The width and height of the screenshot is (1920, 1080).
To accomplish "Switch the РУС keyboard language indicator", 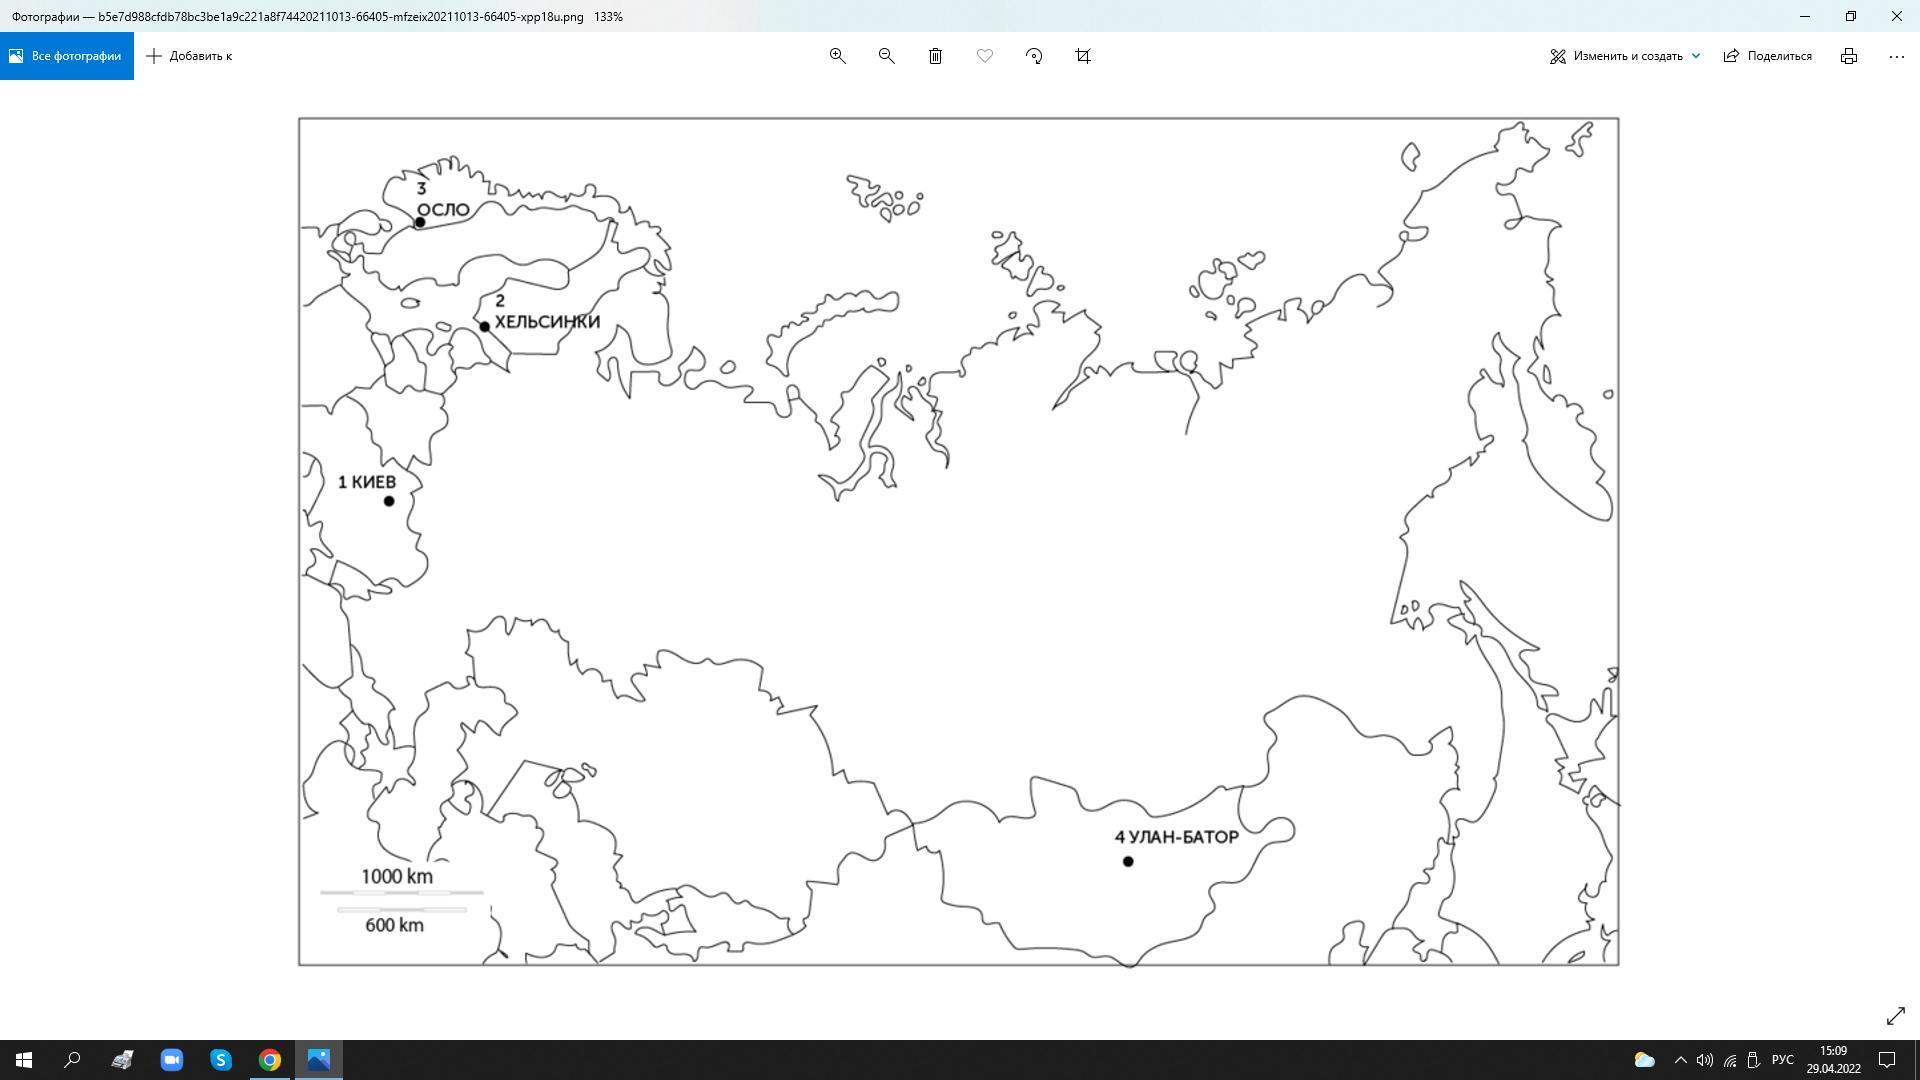I will point(1782,1060).
